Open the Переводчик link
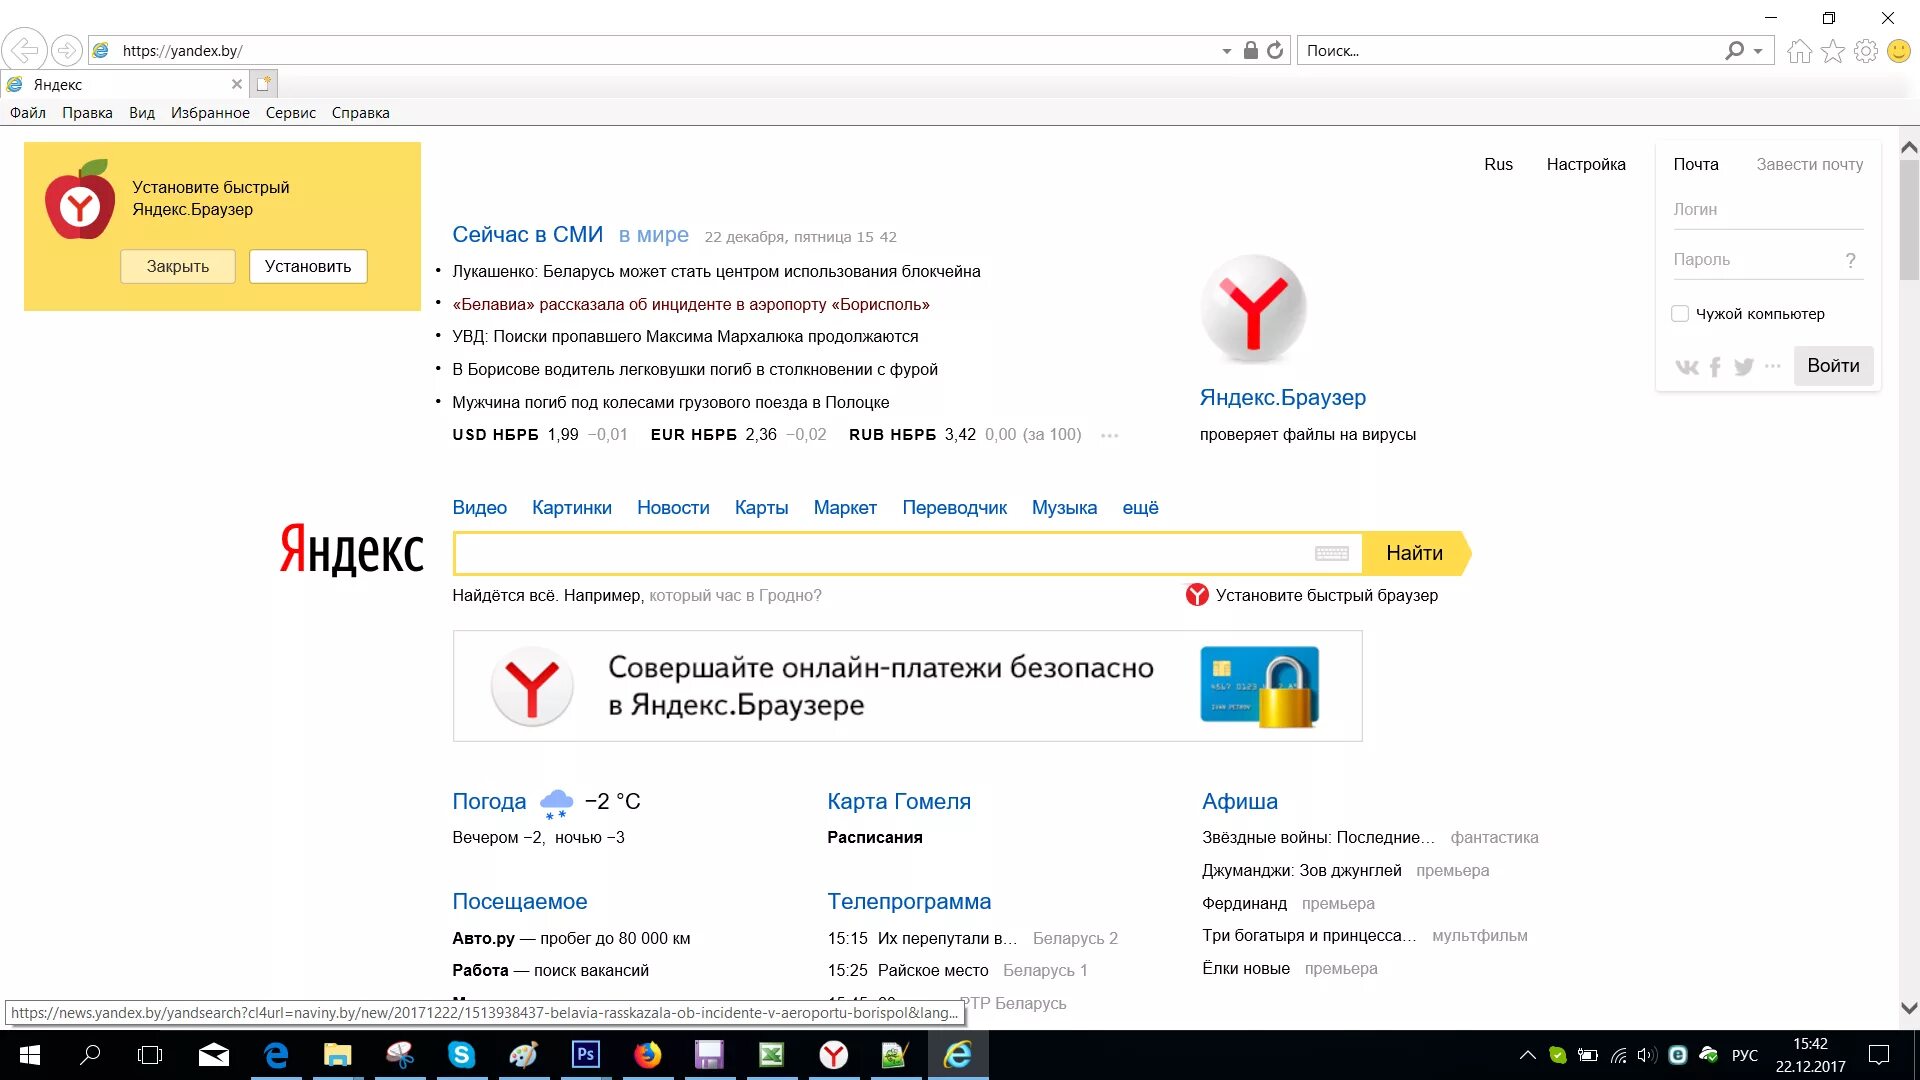This screenshot has width=1920, height=1080. pyautogui.click(x=954, y=508)
